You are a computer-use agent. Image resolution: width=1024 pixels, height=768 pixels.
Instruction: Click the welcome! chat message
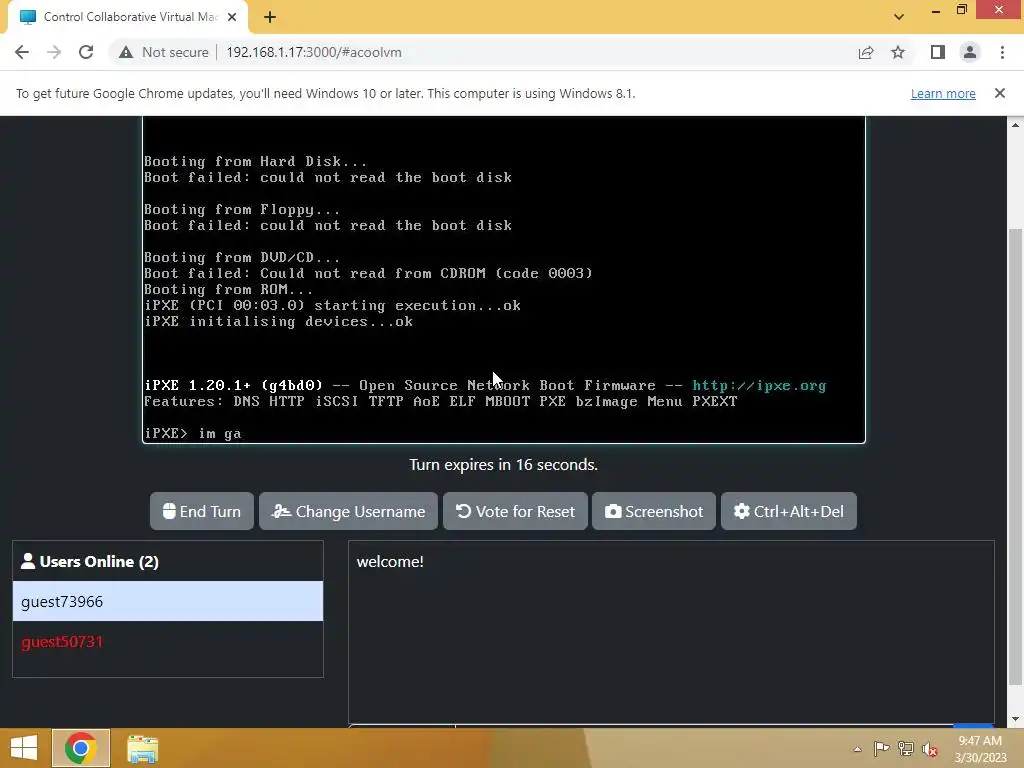coord(390,562)
